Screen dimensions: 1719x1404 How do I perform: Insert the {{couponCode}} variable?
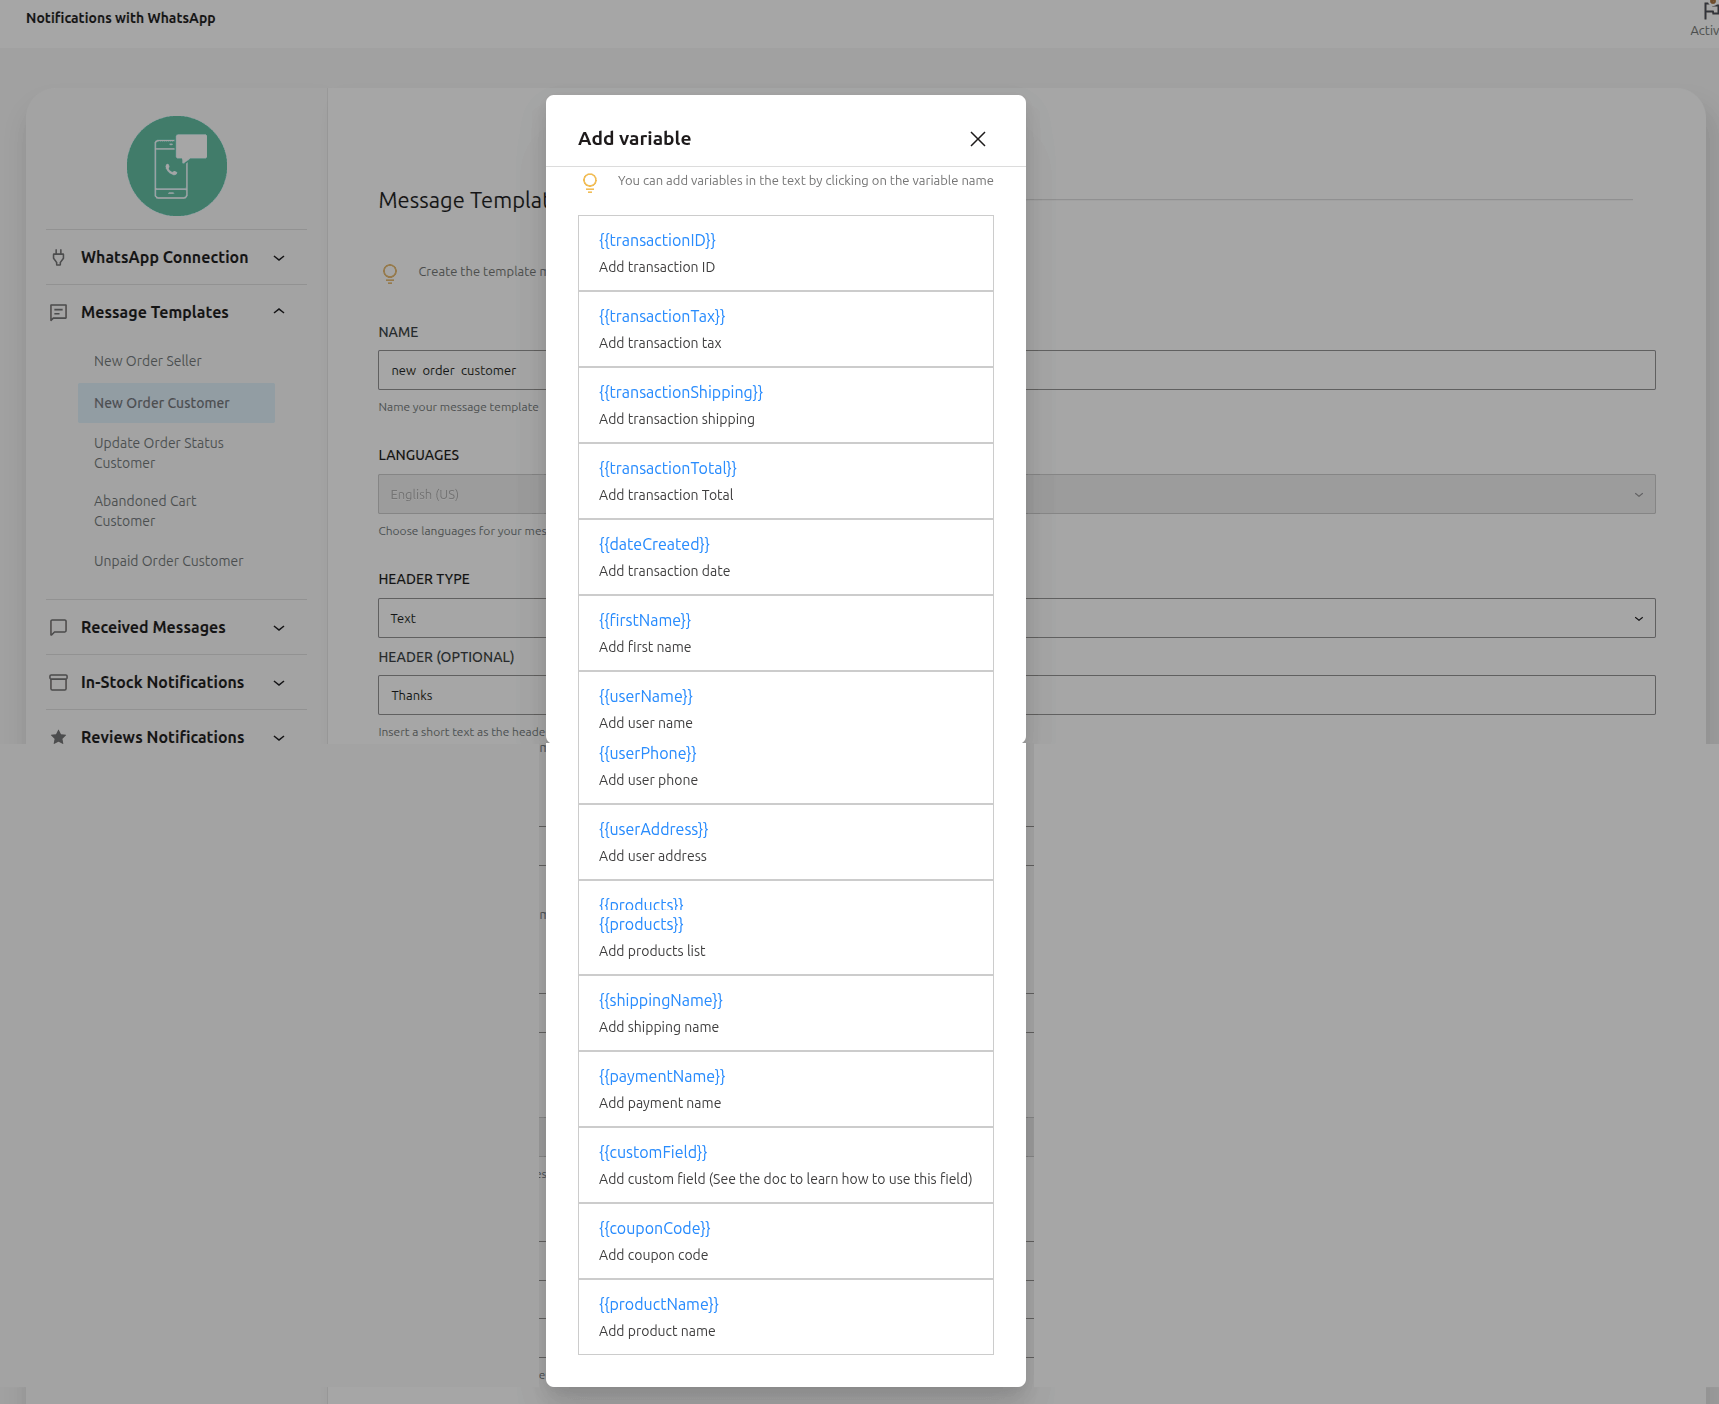click(x=655, y=1228)
